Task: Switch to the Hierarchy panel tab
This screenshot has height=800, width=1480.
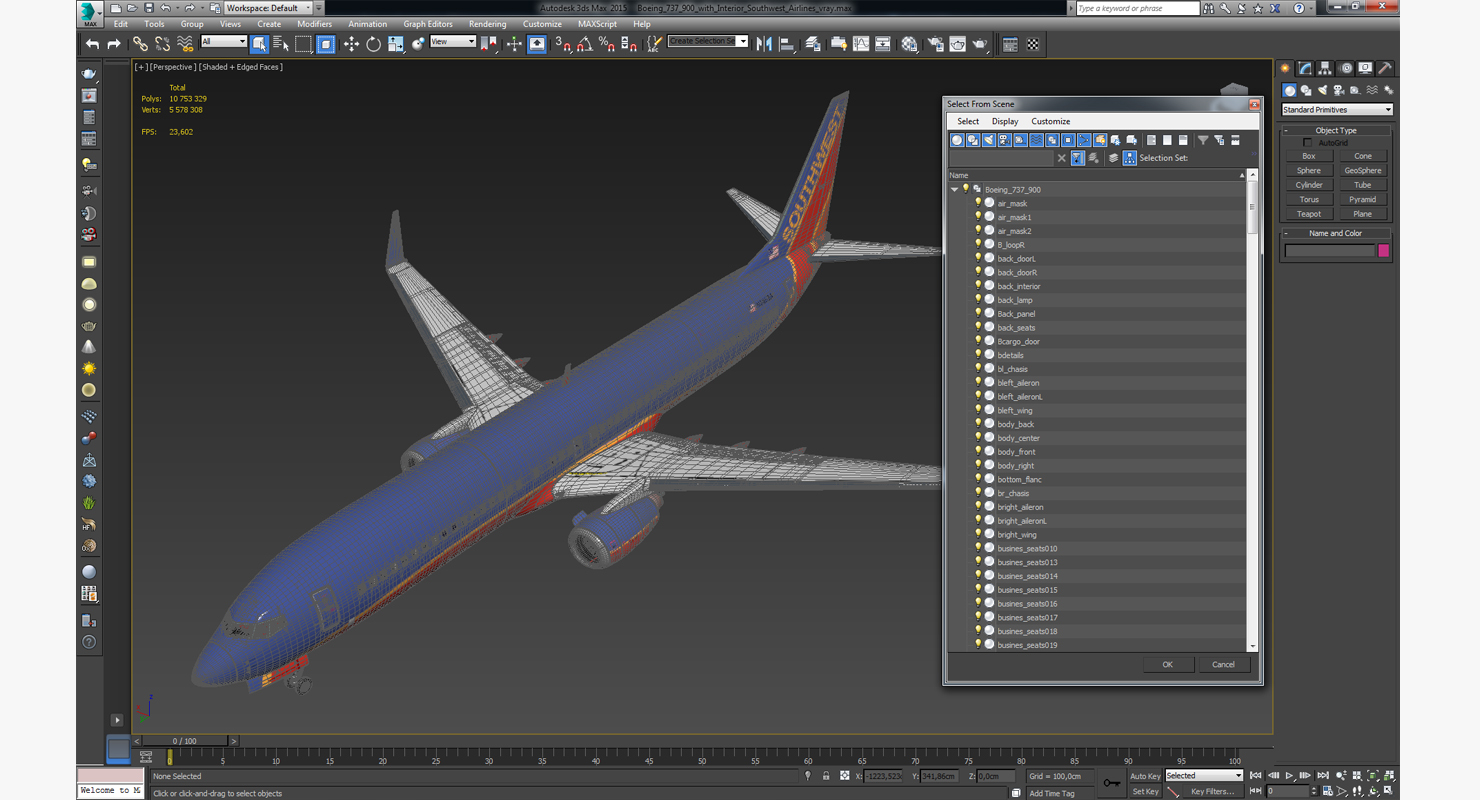Action: [x=1325, y=68]
